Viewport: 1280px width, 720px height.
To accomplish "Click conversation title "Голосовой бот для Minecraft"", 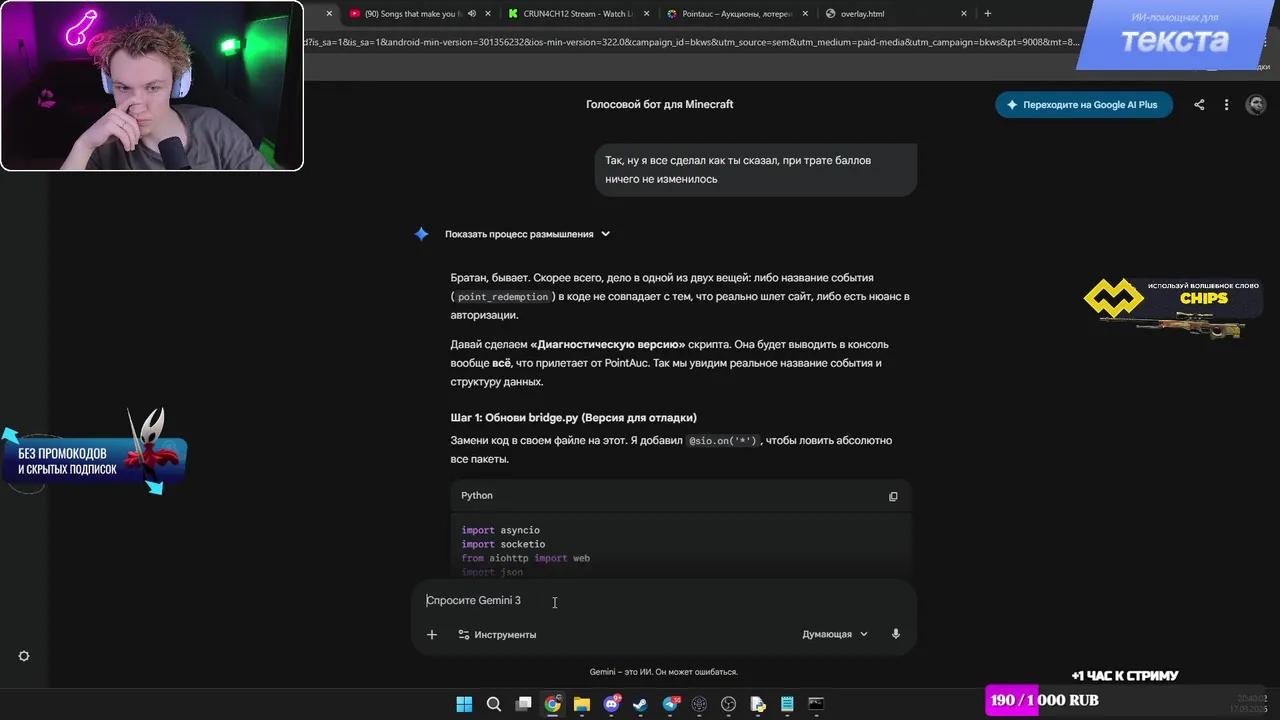I will [660, 104].
